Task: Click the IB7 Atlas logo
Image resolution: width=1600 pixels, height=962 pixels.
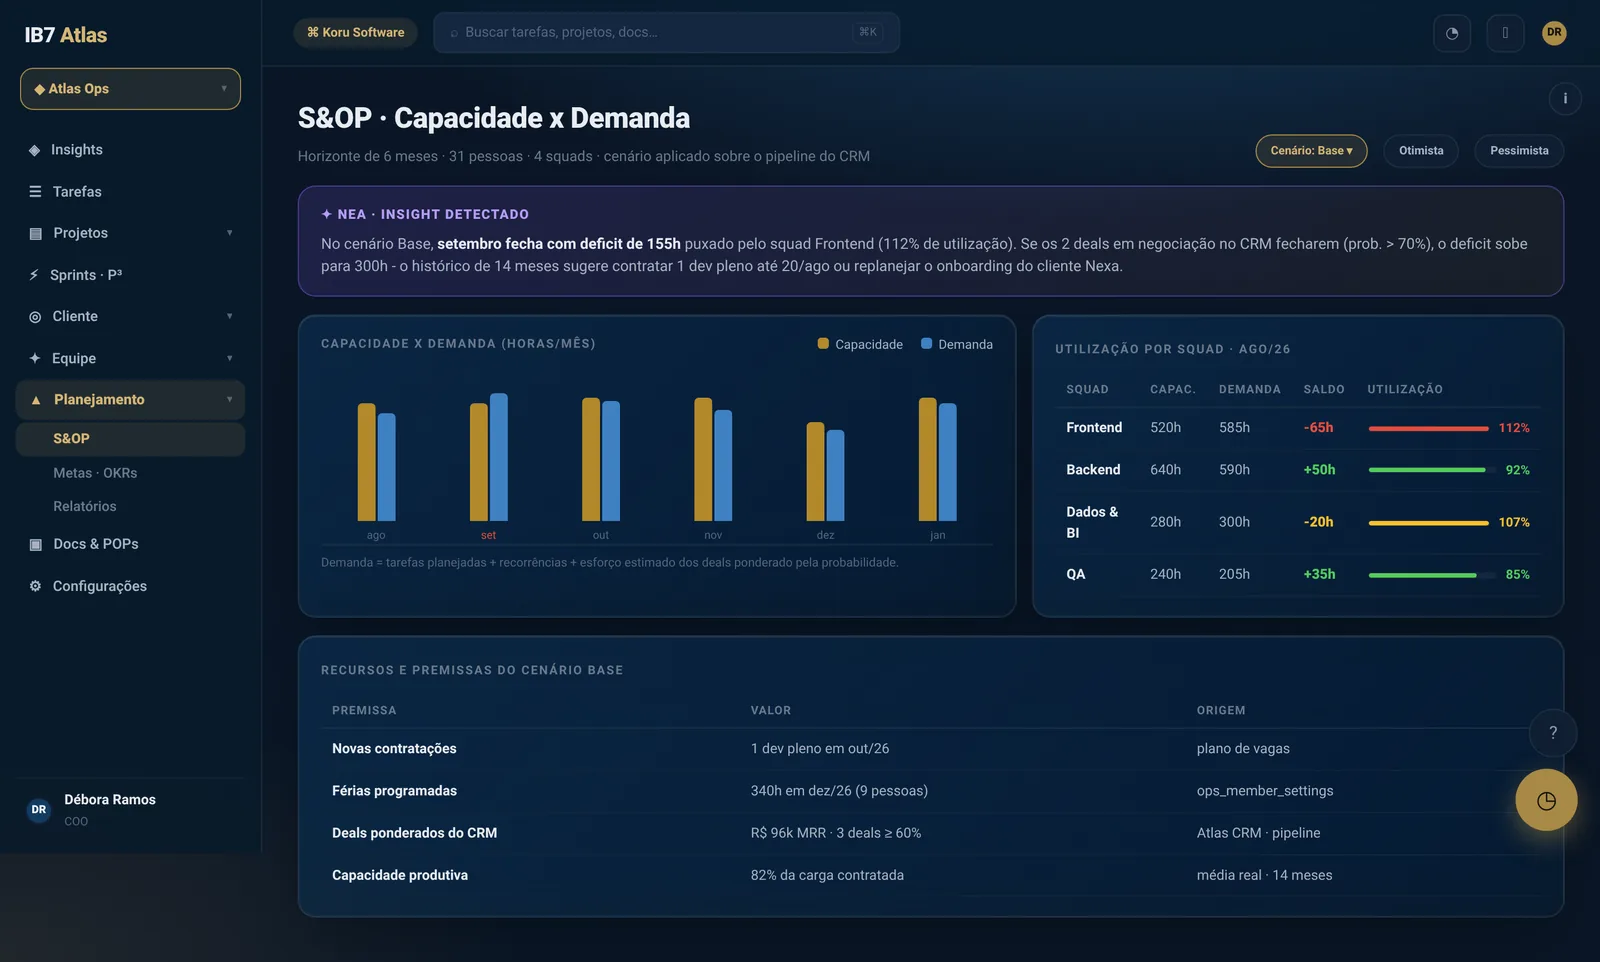Action: [x=66, y=35]
